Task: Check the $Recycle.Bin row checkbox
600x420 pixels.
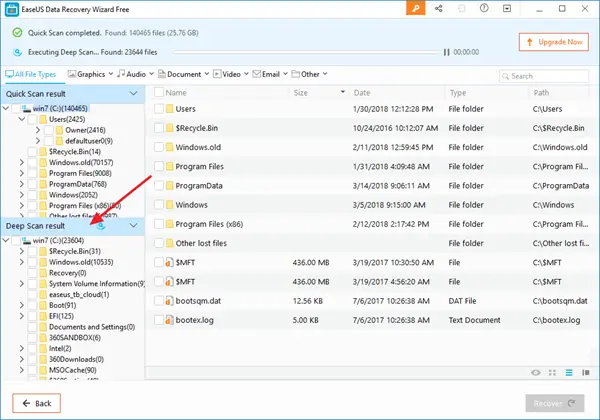Action: click(159, 128)
